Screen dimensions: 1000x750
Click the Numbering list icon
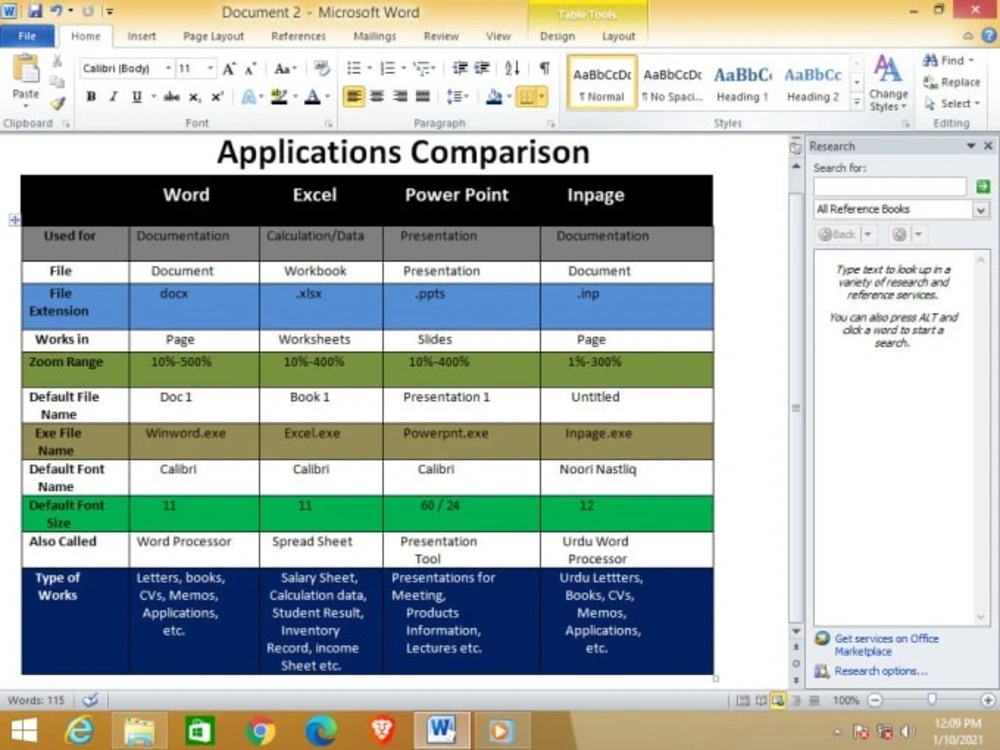click(387, 68)
